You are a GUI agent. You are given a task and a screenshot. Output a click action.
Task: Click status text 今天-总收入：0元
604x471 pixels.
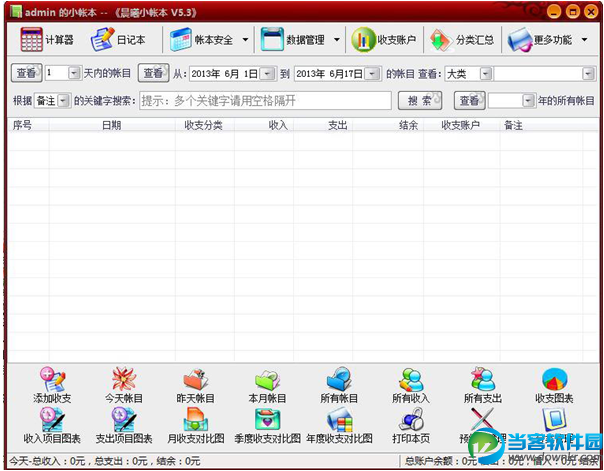pyautogui.click(x=47, y=461)
